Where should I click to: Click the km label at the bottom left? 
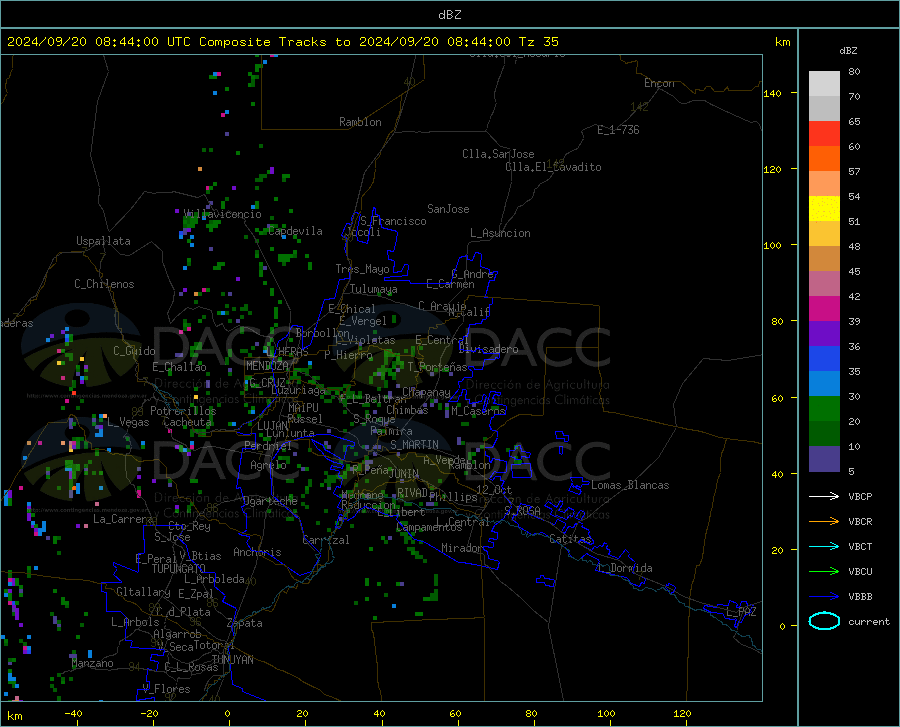(x=14, y=716)
